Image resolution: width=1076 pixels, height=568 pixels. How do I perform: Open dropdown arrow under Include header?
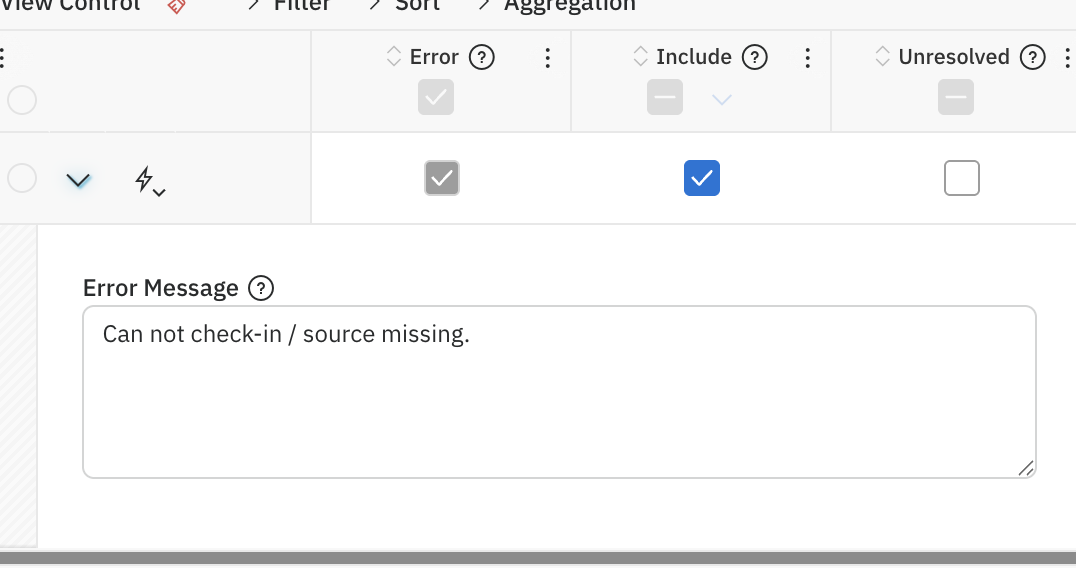point(722,99)
